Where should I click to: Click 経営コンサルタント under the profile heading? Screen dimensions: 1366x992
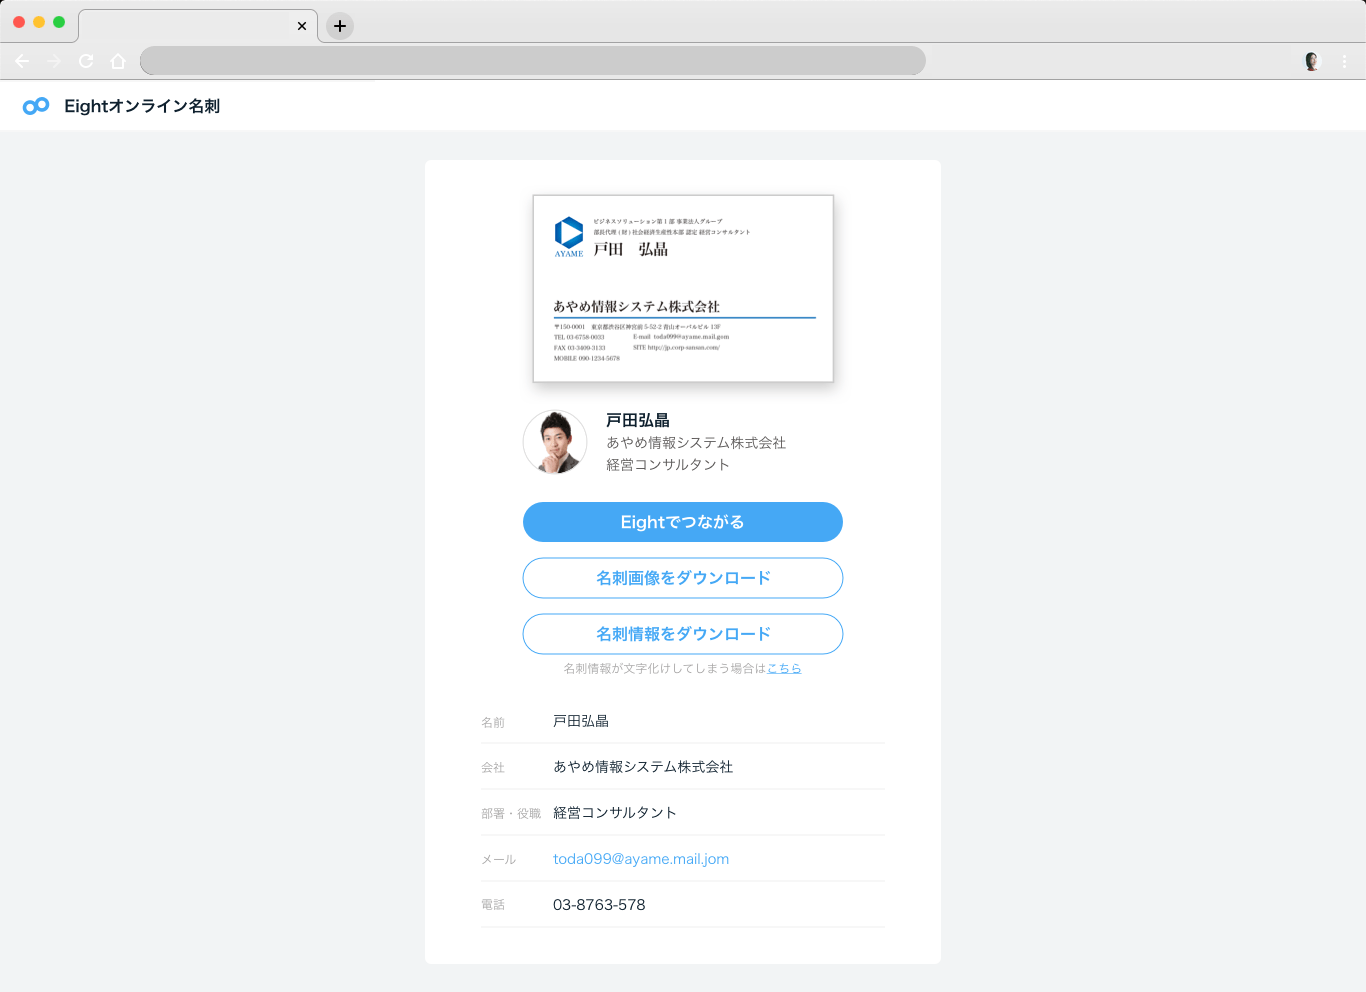click(668, 465)
